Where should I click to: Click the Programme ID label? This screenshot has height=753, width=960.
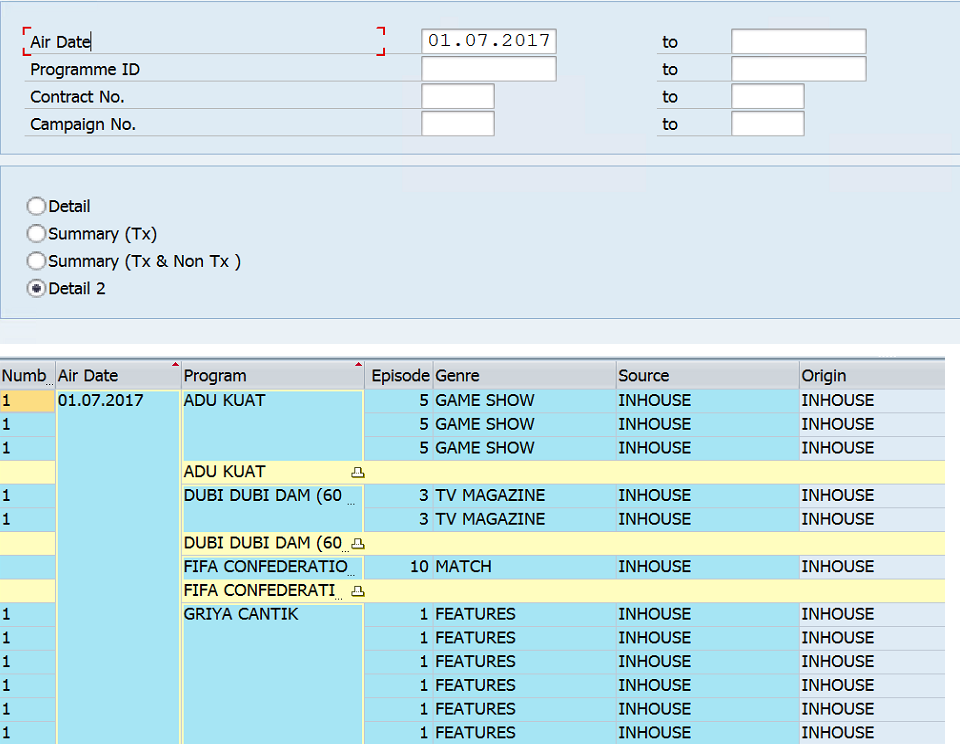click(x=85, y=70)
